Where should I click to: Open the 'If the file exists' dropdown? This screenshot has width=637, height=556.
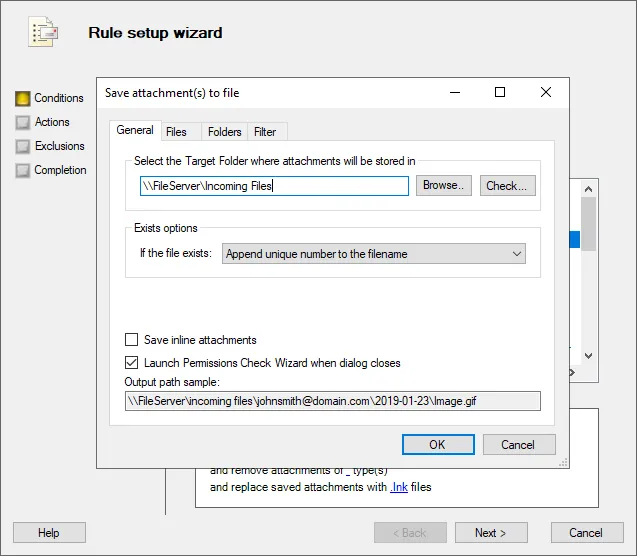pos(374,254)
